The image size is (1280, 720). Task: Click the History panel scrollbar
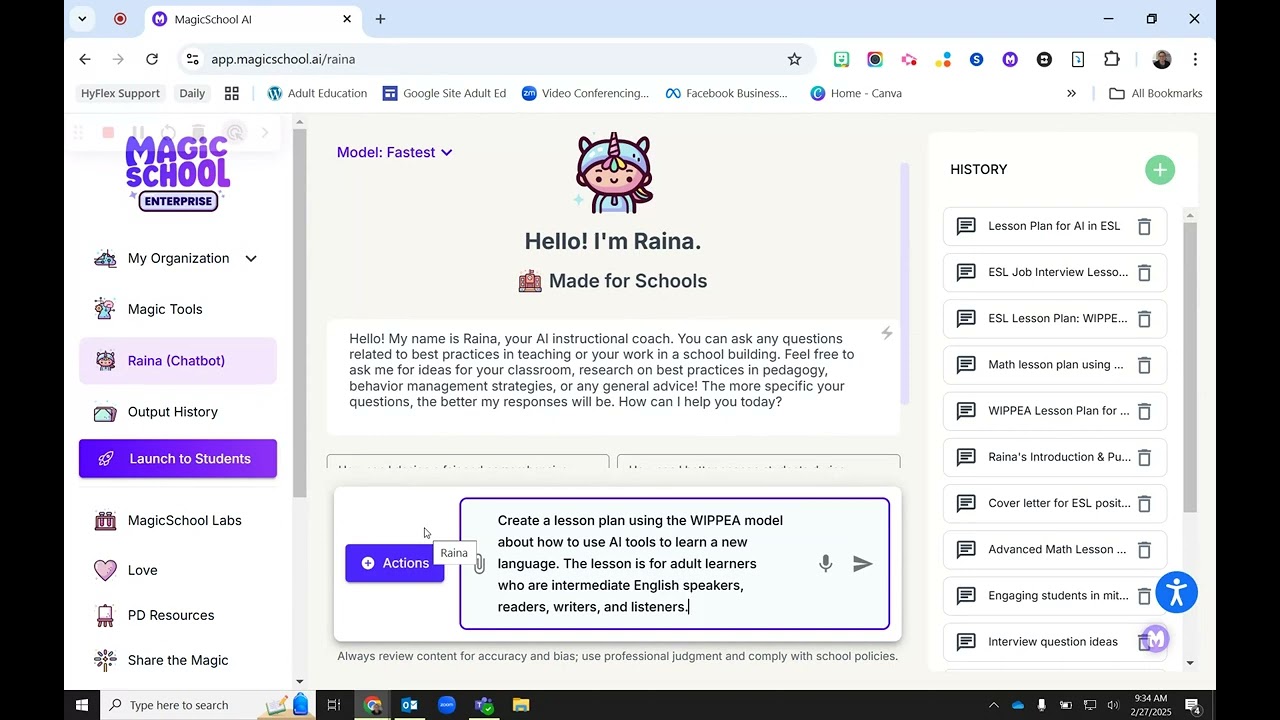click(x=1190, y=368)
